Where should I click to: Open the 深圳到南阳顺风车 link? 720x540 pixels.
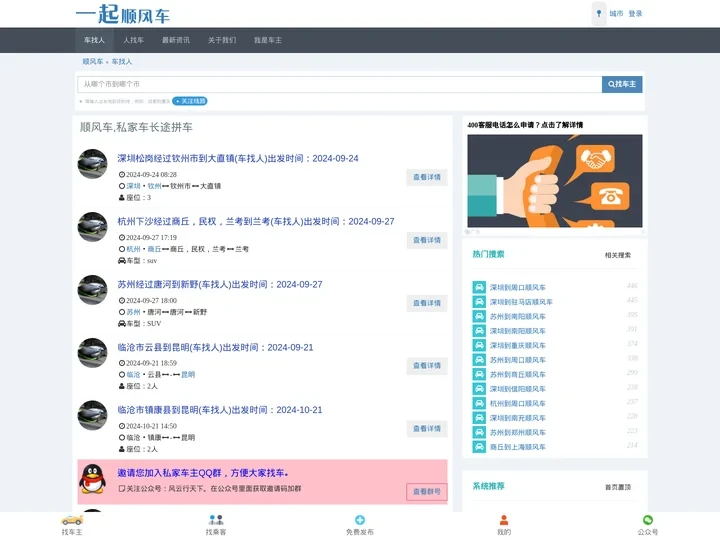[518, 331]
